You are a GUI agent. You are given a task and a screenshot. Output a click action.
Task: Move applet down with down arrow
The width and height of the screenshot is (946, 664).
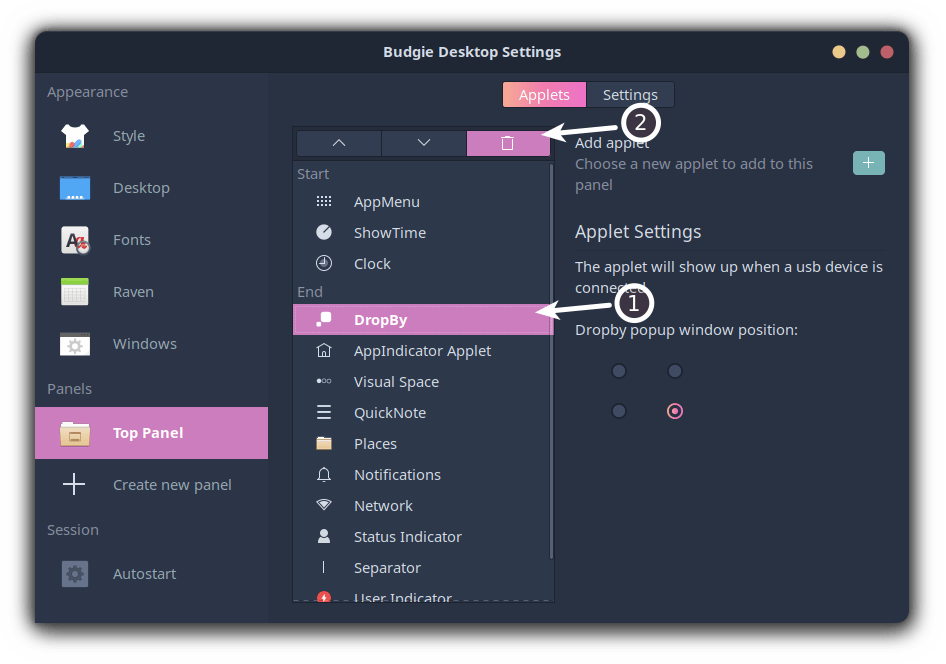point(424,143)
